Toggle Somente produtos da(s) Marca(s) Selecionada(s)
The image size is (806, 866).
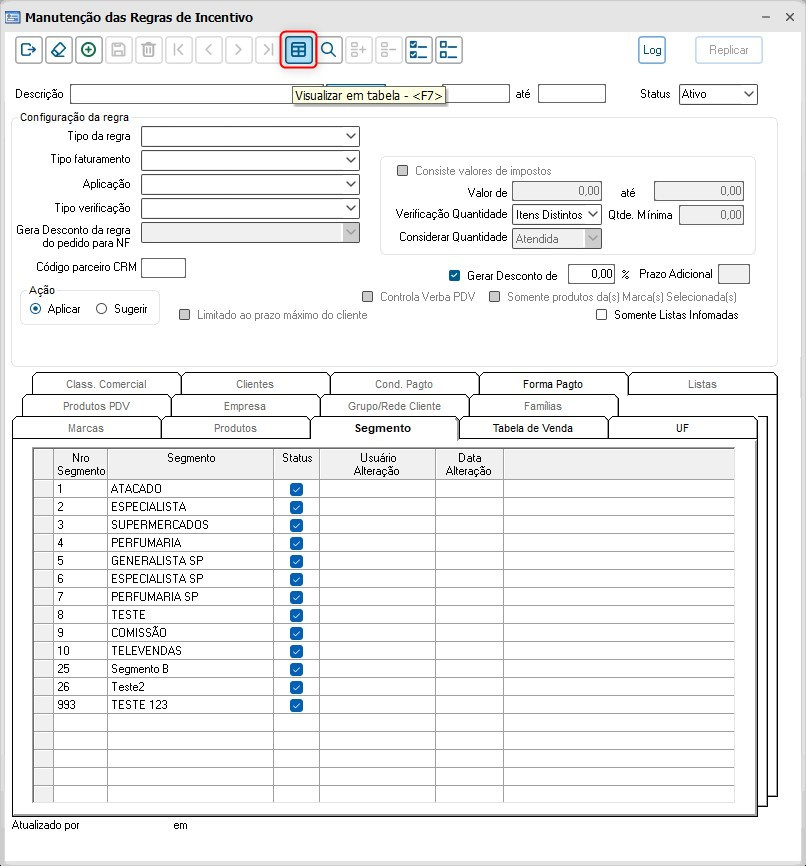tap(495, 297)
